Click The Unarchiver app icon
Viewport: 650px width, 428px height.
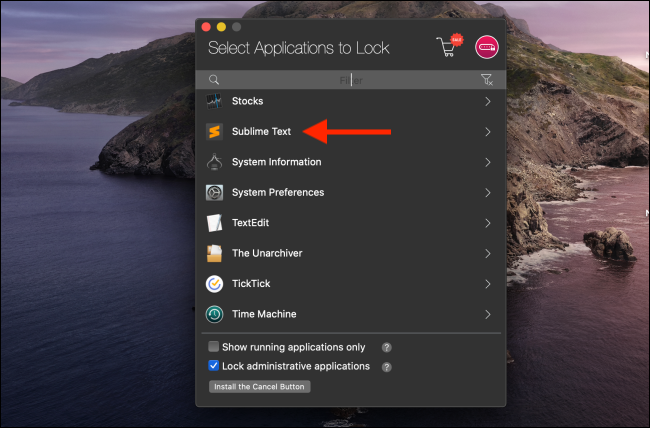[x=214, y=253]
